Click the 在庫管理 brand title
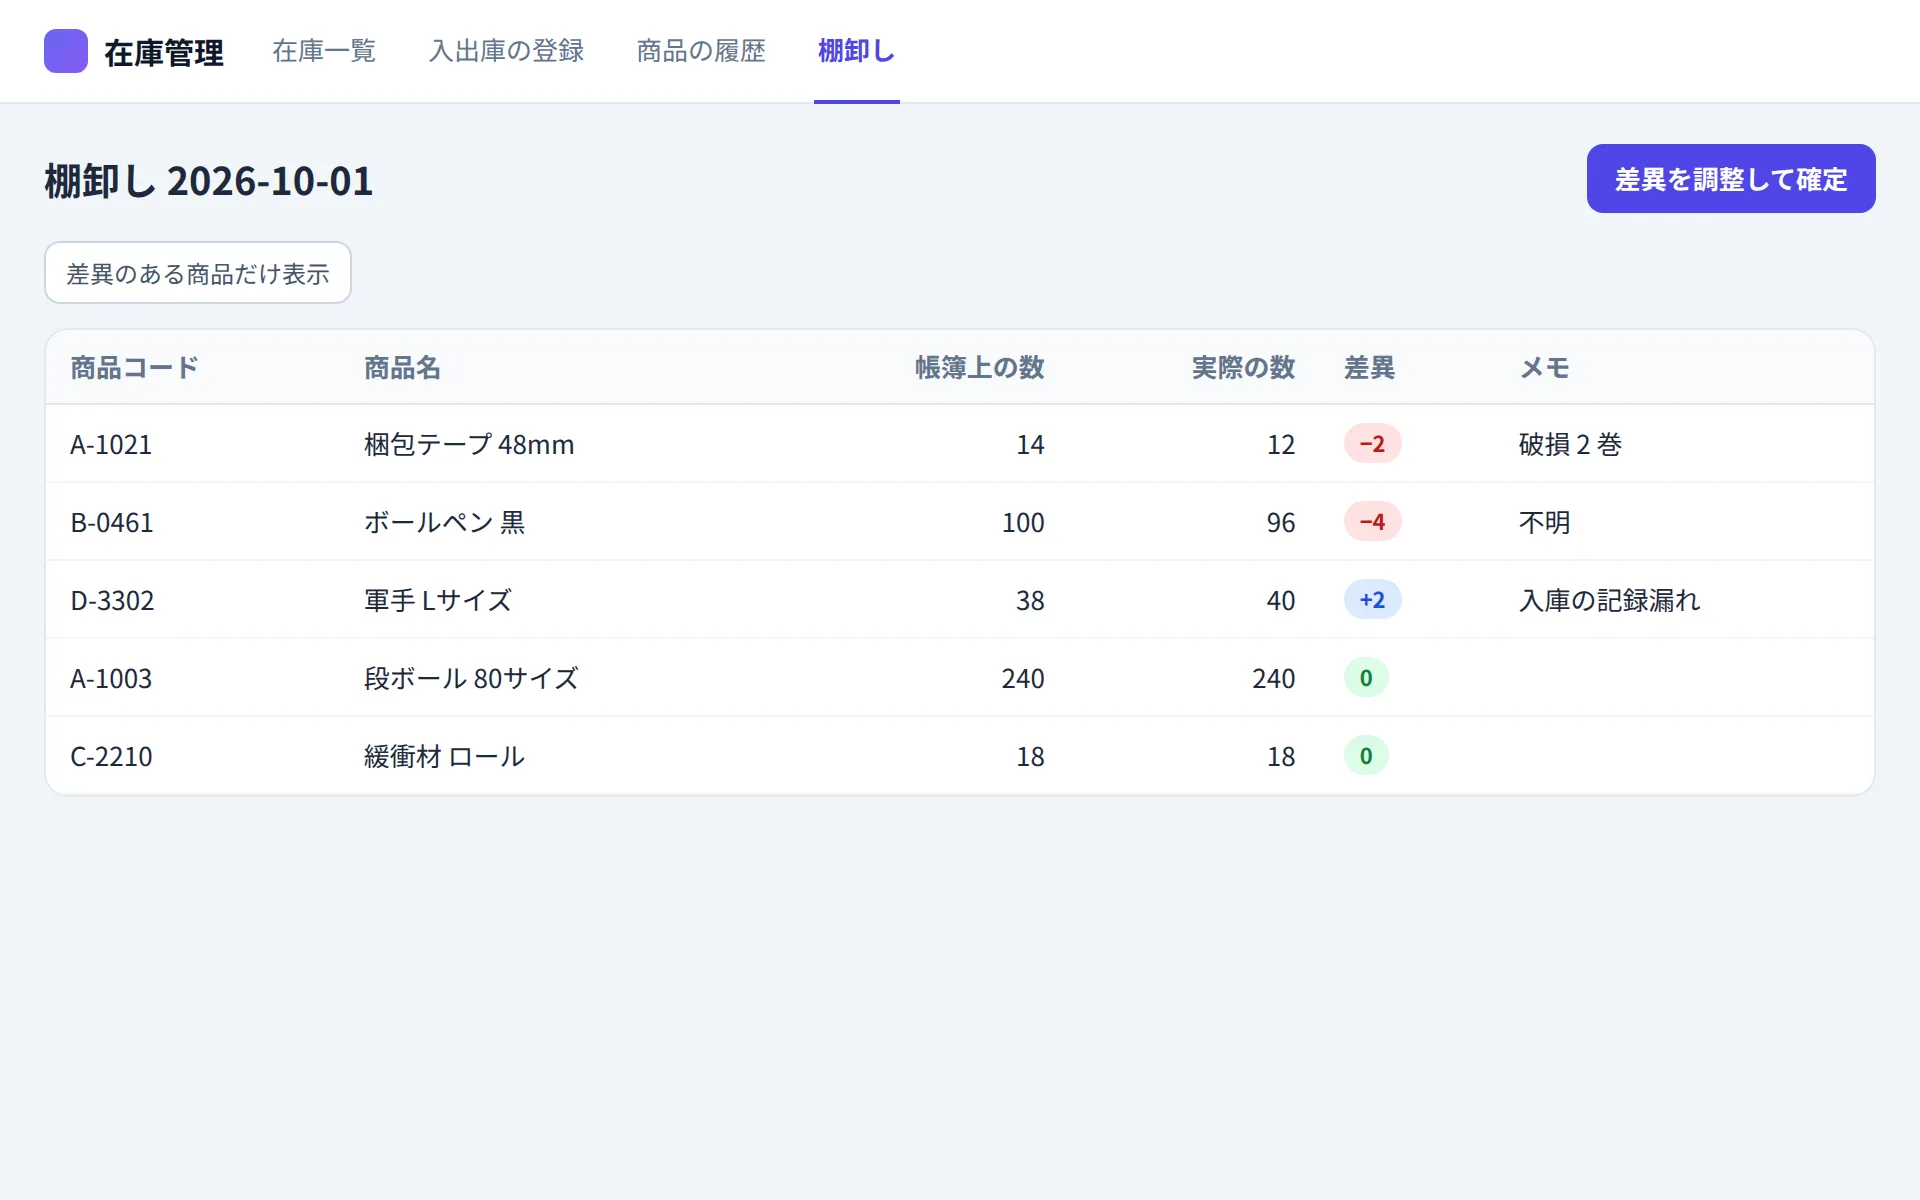 click(x=164, y=52)
